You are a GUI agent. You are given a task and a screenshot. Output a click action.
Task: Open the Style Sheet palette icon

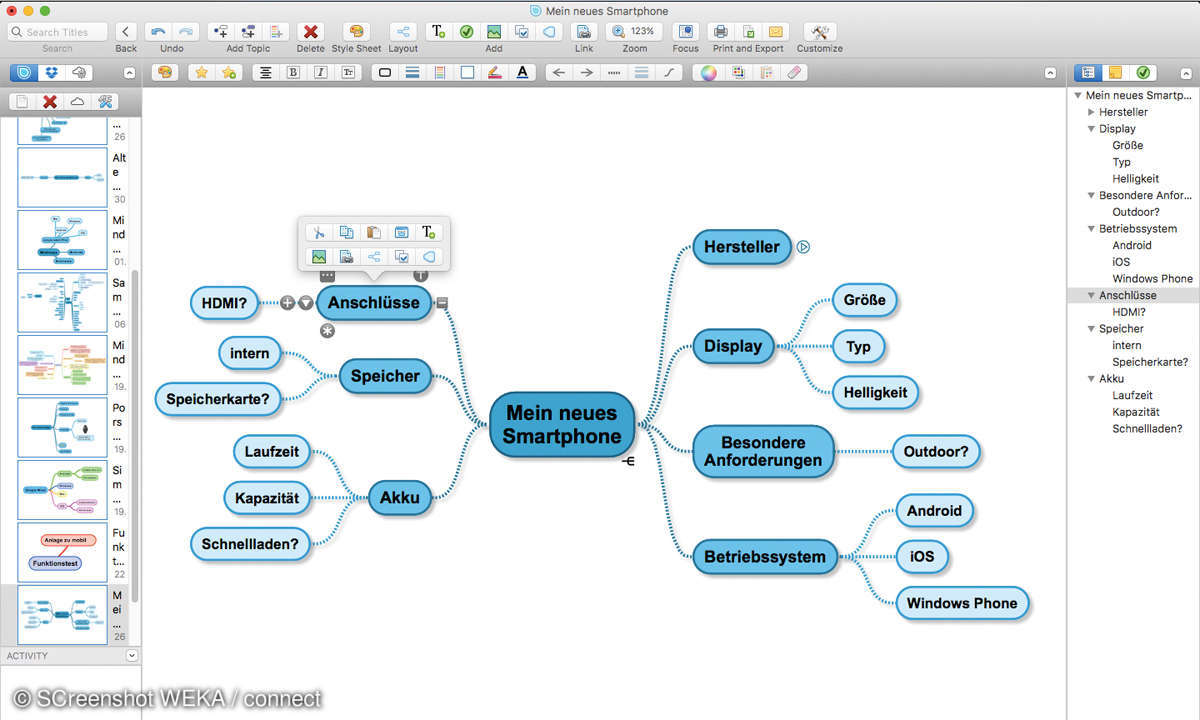pos(356,32)
